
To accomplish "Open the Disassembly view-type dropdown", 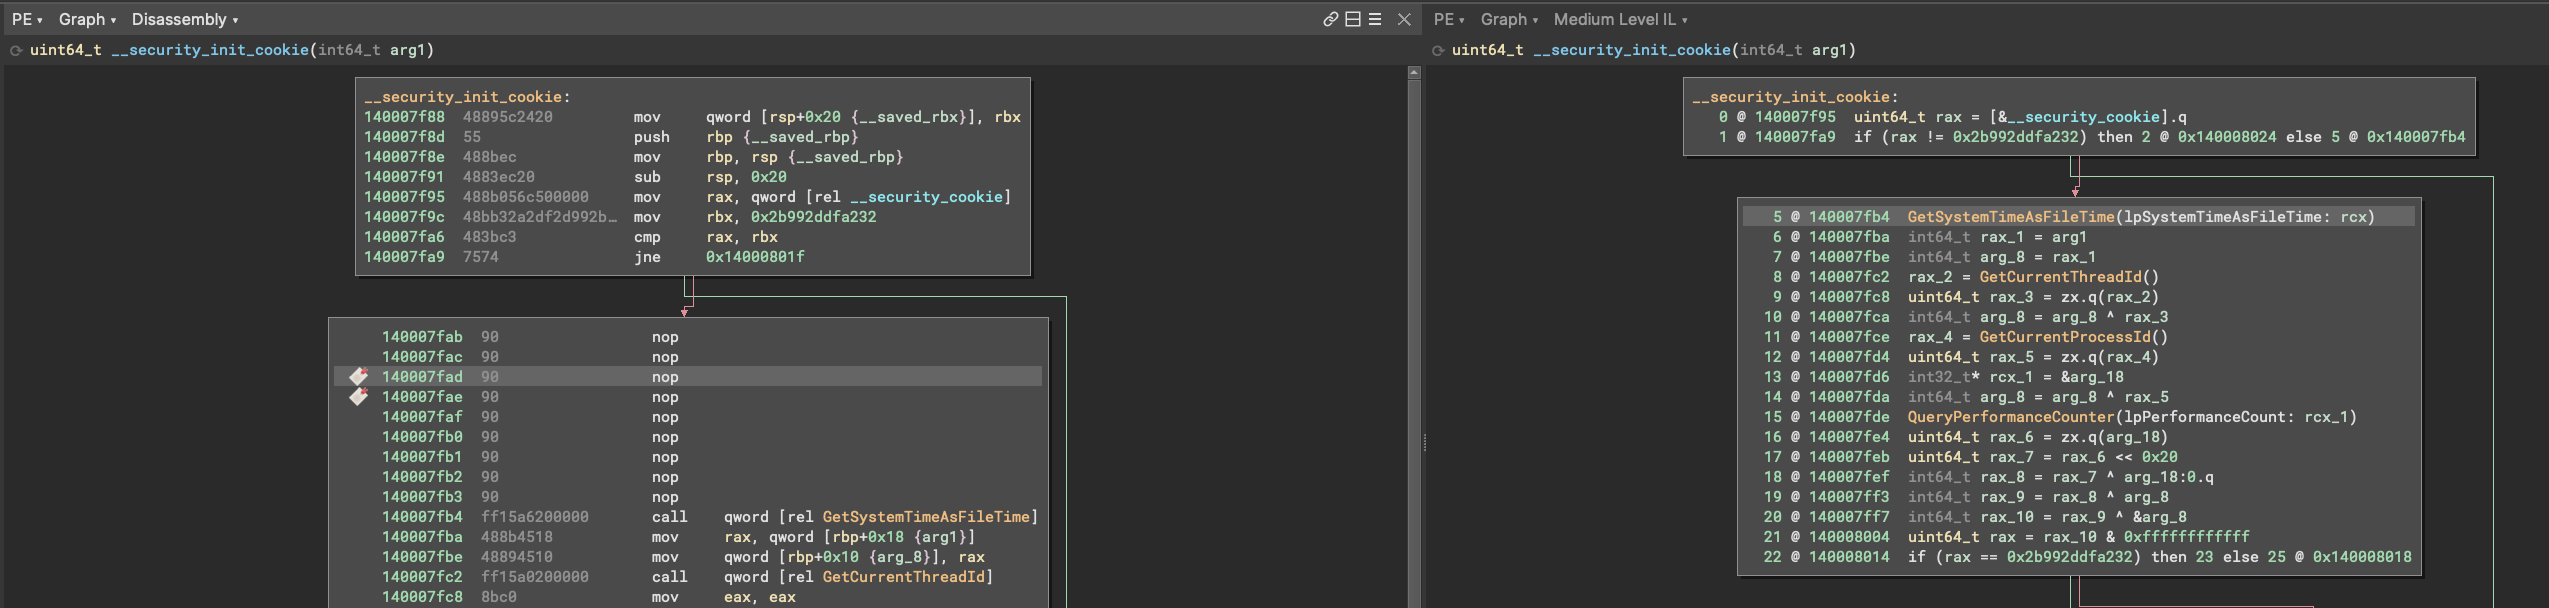I will click(185, 19).
